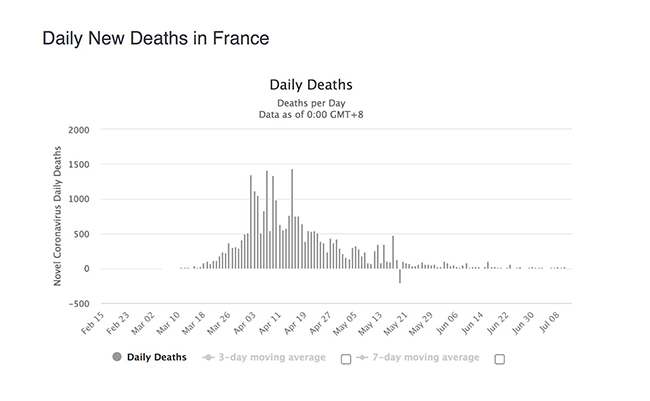Toggle the Daily Deaths legend label
Screen dimensions: 650x401
pos(155,358)
